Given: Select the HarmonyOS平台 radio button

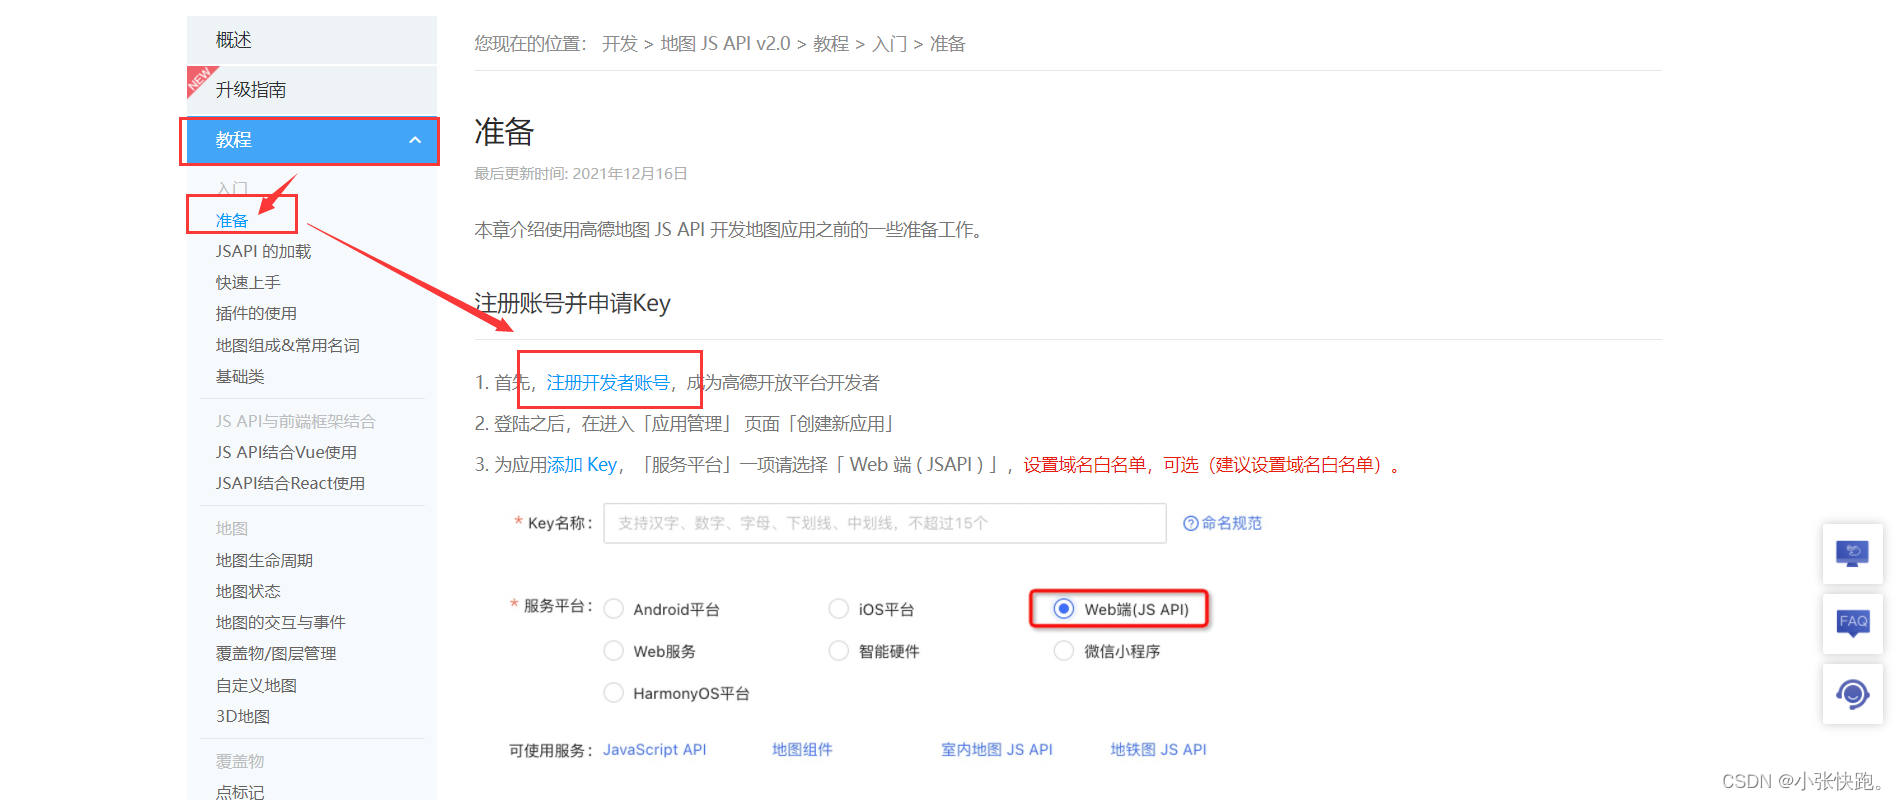Looking at the screenshot, I should tap(614, 693).
